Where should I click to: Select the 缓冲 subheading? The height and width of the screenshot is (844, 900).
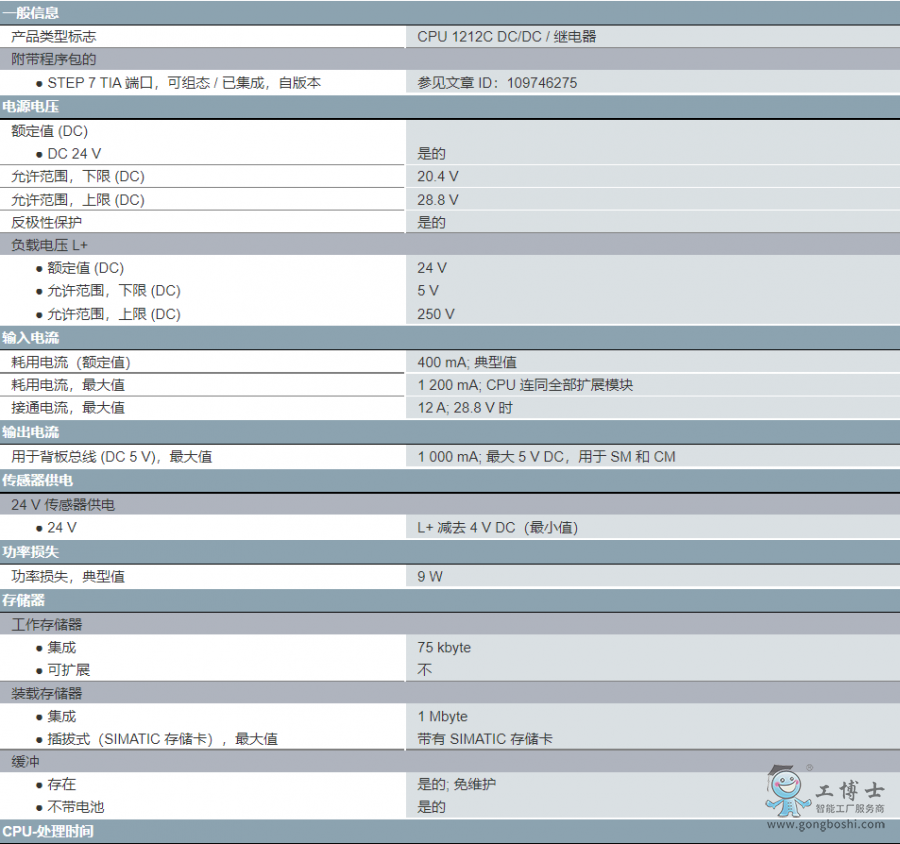click(25, 762)
